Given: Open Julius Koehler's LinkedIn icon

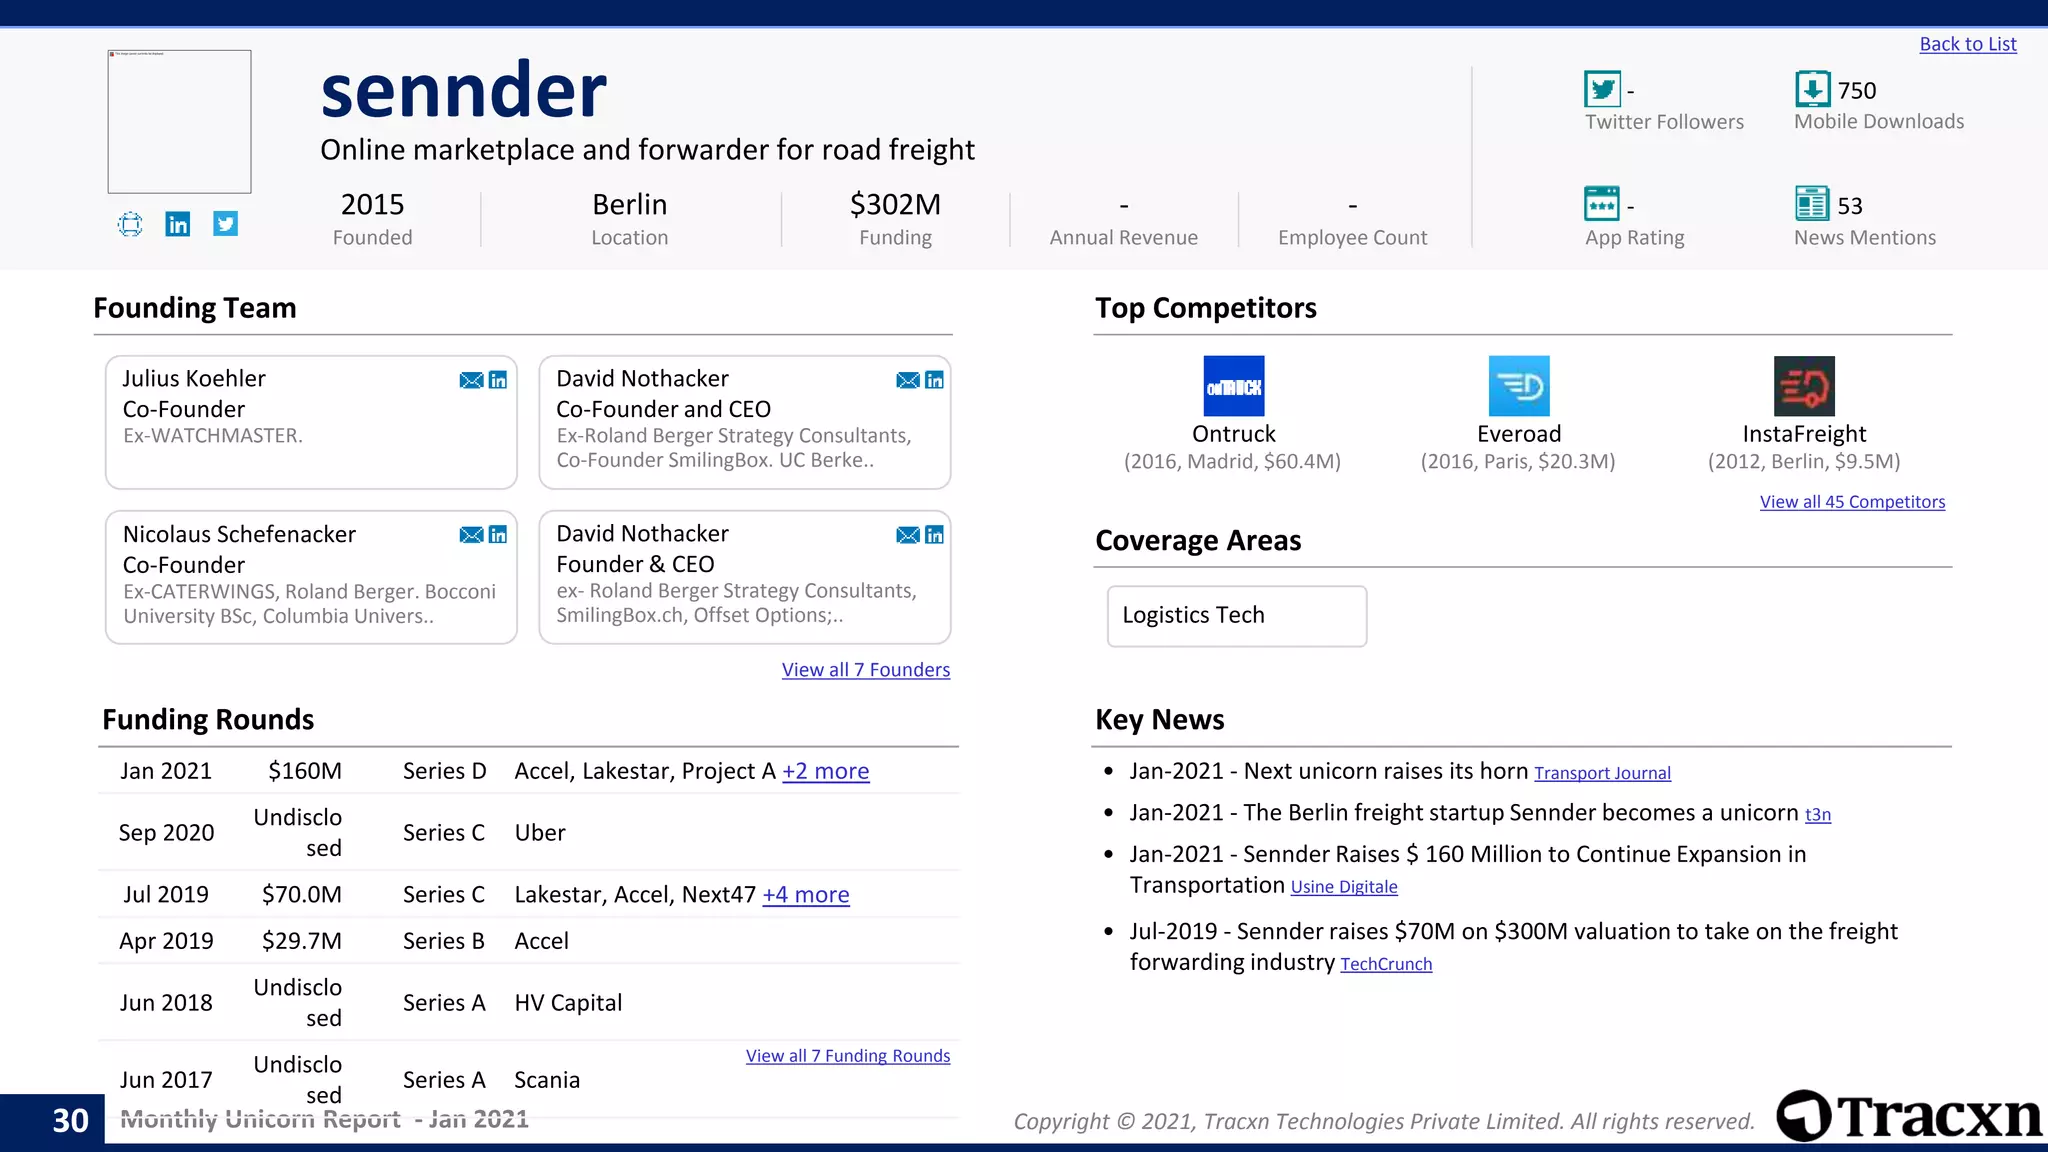Looking at the screenshot, I should click(x=498, y=380).
